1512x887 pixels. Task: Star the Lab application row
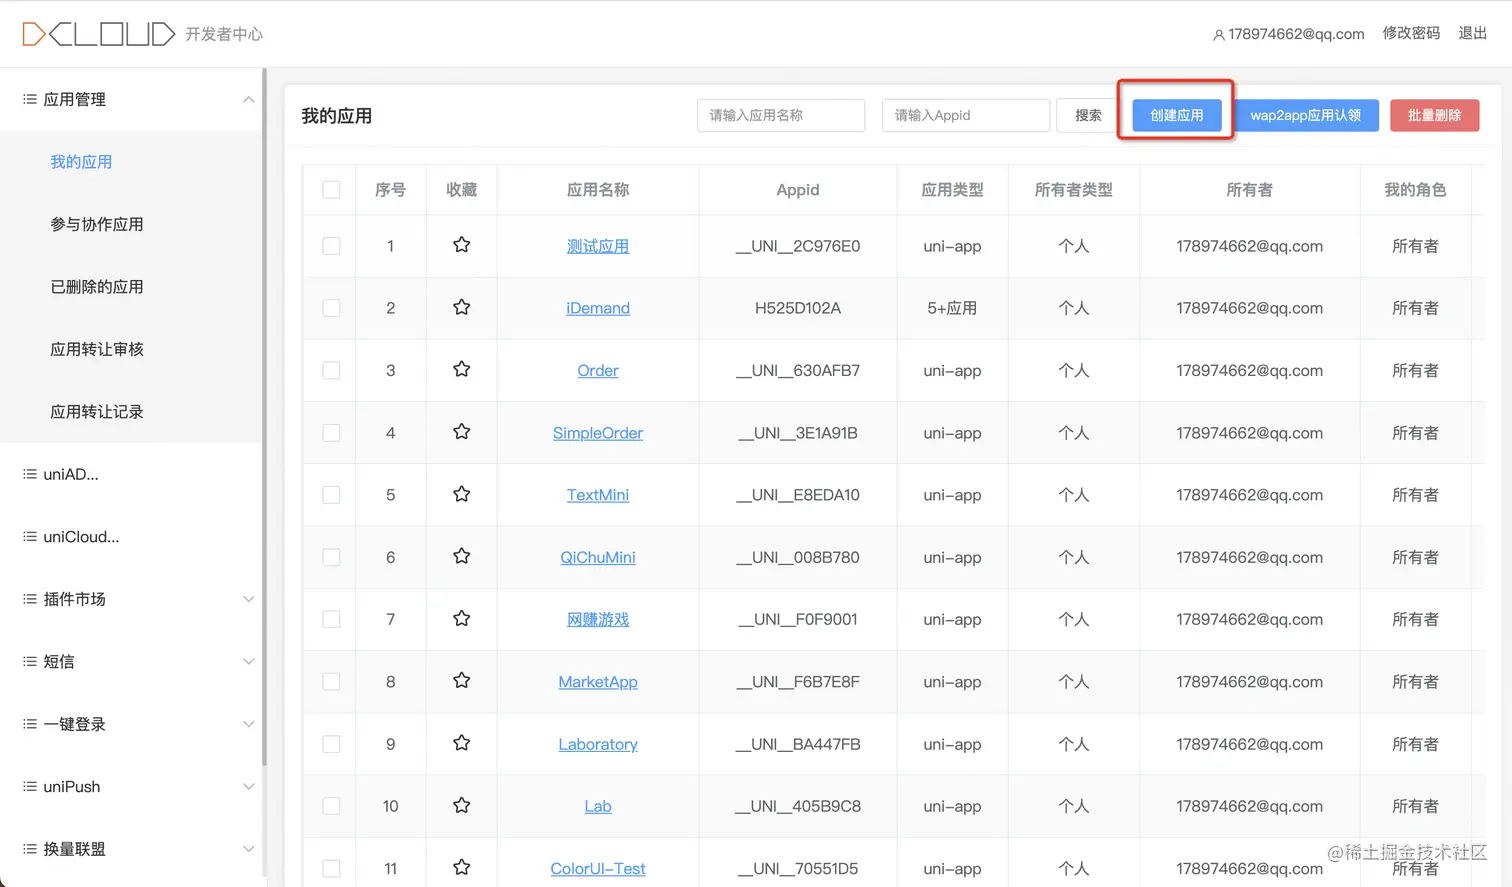[461, 805]
